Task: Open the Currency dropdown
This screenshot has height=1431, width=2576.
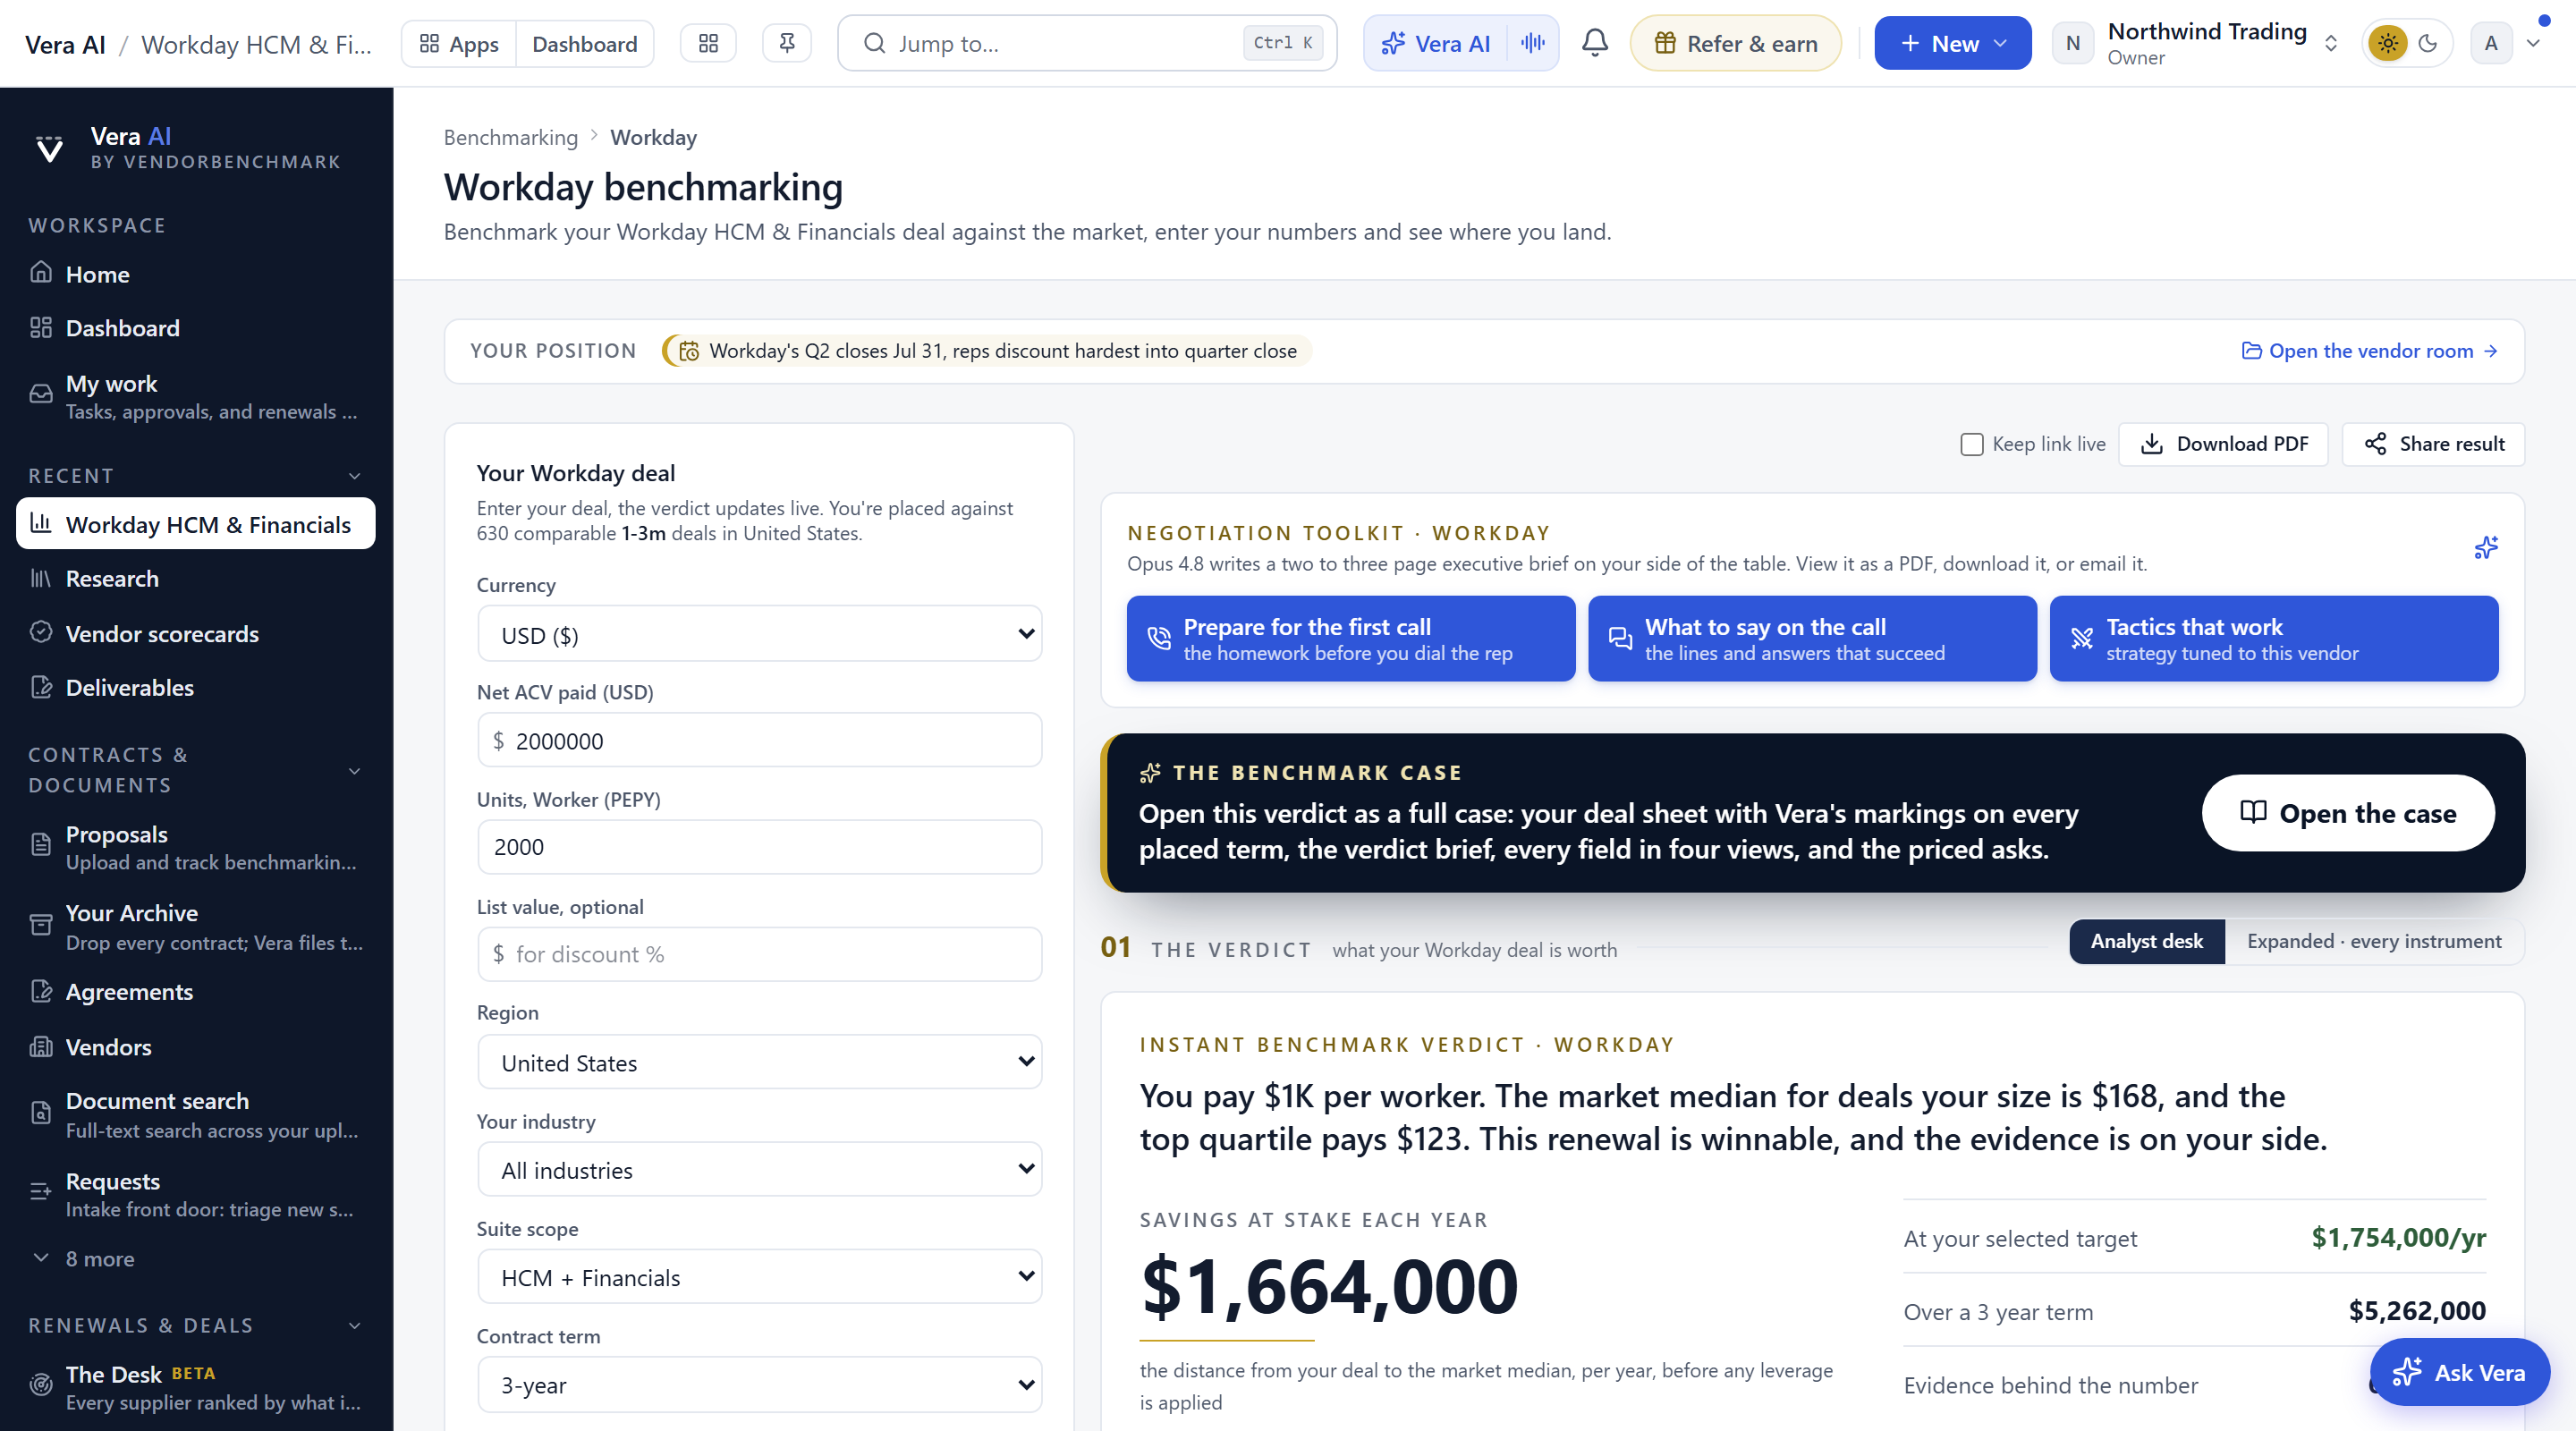Action: pyautogui.click(x=760, y=634)
